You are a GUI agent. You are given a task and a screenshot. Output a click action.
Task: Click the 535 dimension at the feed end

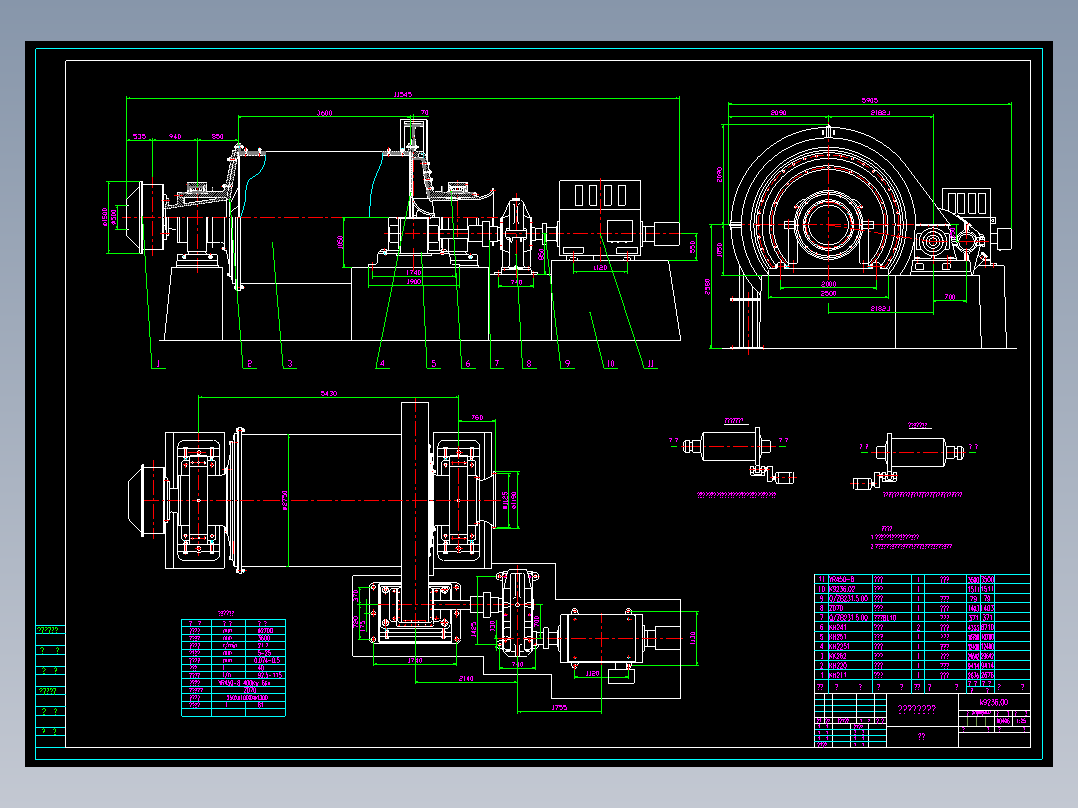pyautogui.click(x=139, y=137)
